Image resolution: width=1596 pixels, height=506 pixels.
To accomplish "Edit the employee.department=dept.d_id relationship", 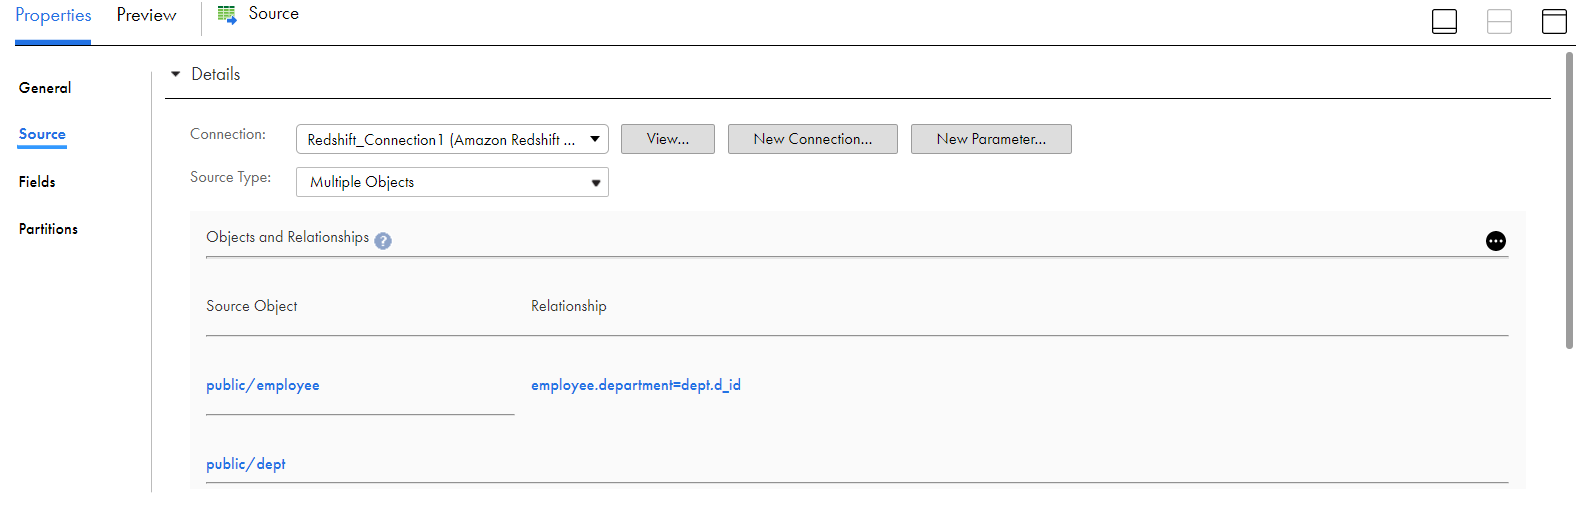I will point(636,385).
